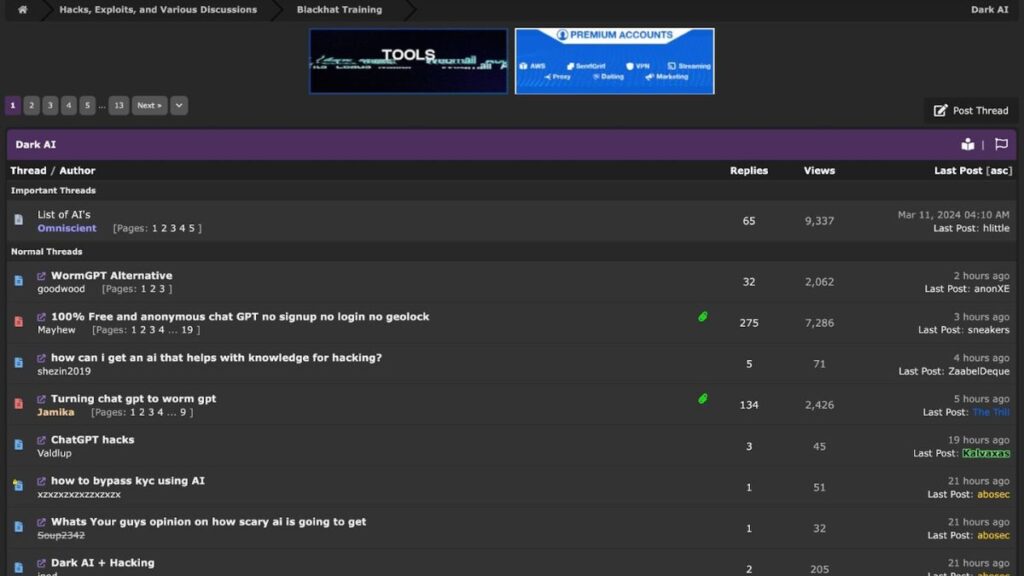The height and width of the screenshot is (576, 1024).
Task: Open Blackhat Training breadcrumb
Action: (340, 10)
